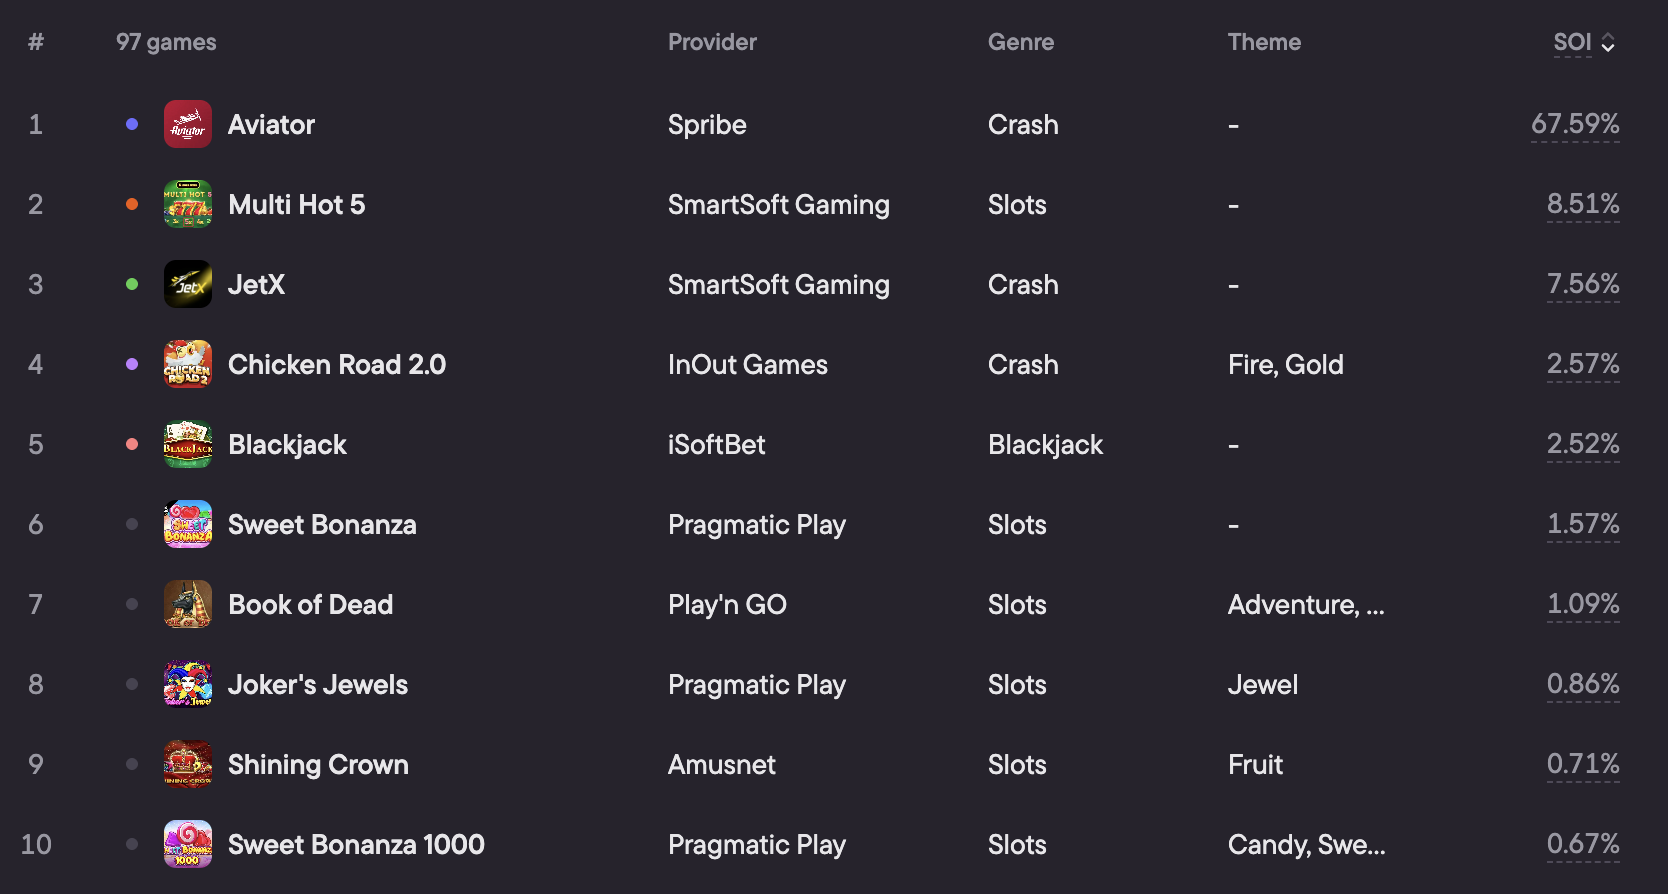
Task: Click the Joker's Jewels game icon
Action: (188, 684)
